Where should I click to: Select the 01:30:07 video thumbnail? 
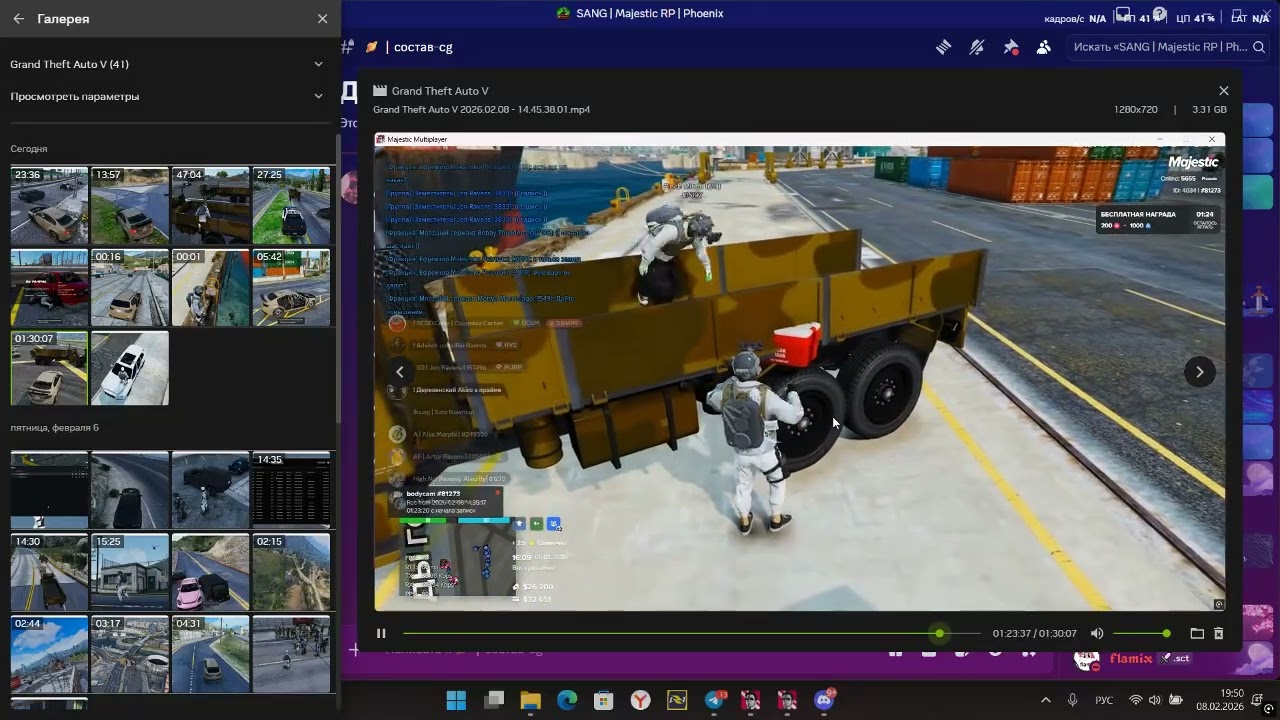[x=49, y=368]
